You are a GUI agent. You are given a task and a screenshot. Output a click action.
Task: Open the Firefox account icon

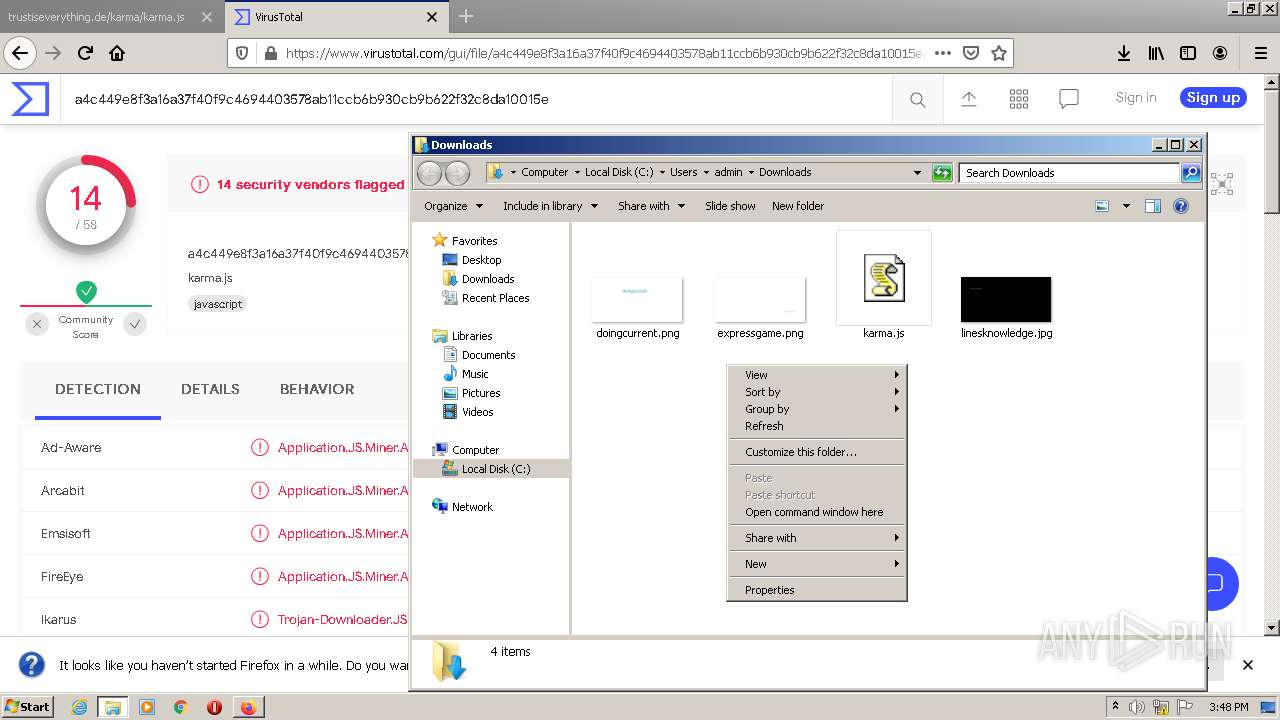tap(1220, 53)
